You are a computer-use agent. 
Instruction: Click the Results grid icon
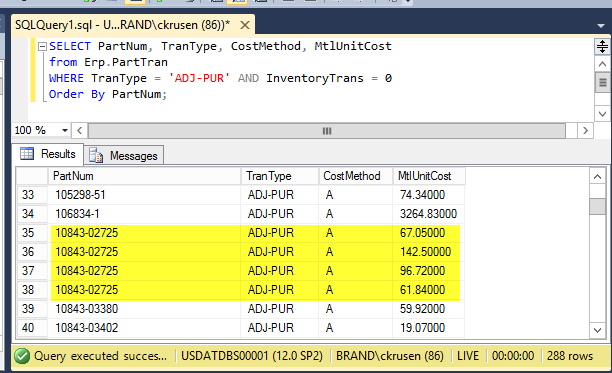coord(27,154)
